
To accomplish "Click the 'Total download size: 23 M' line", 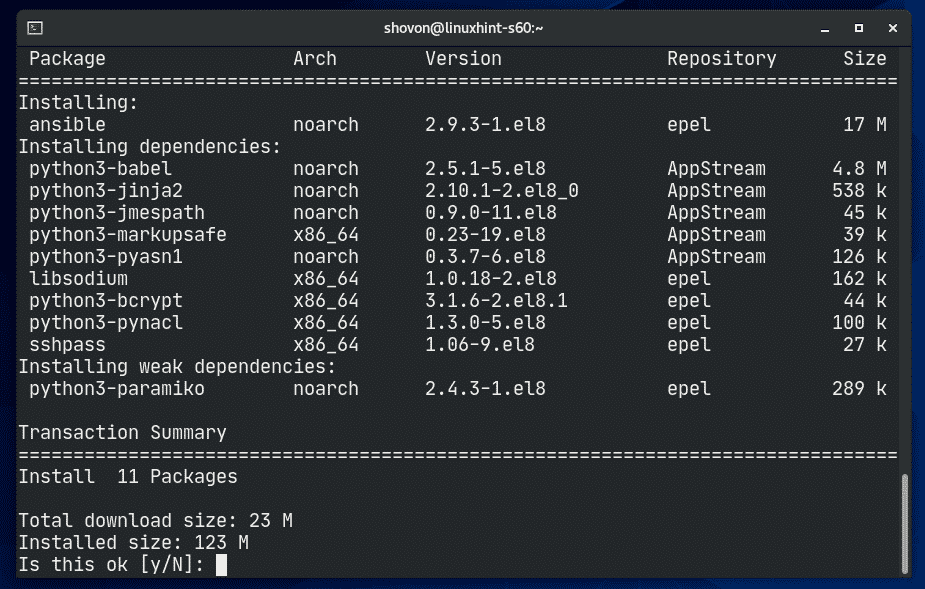I will 155,521.
